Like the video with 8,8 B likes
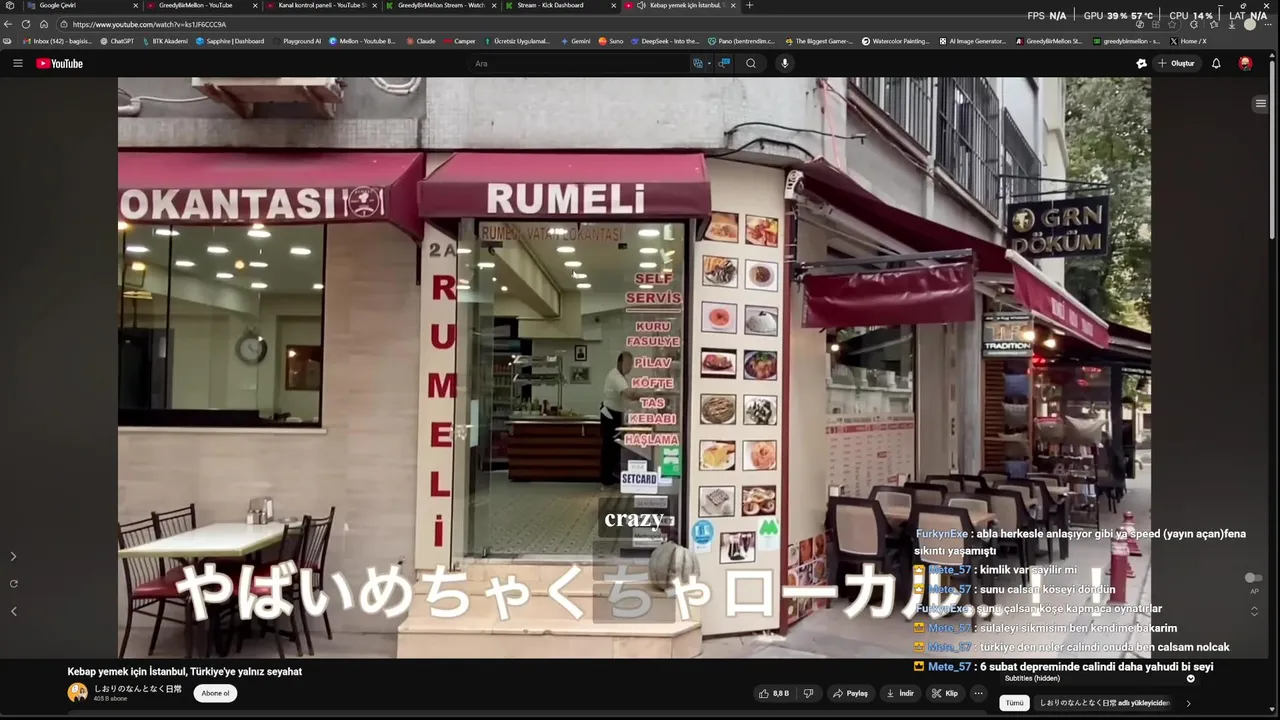1280x720 pixels. click(x=774, y=693)
